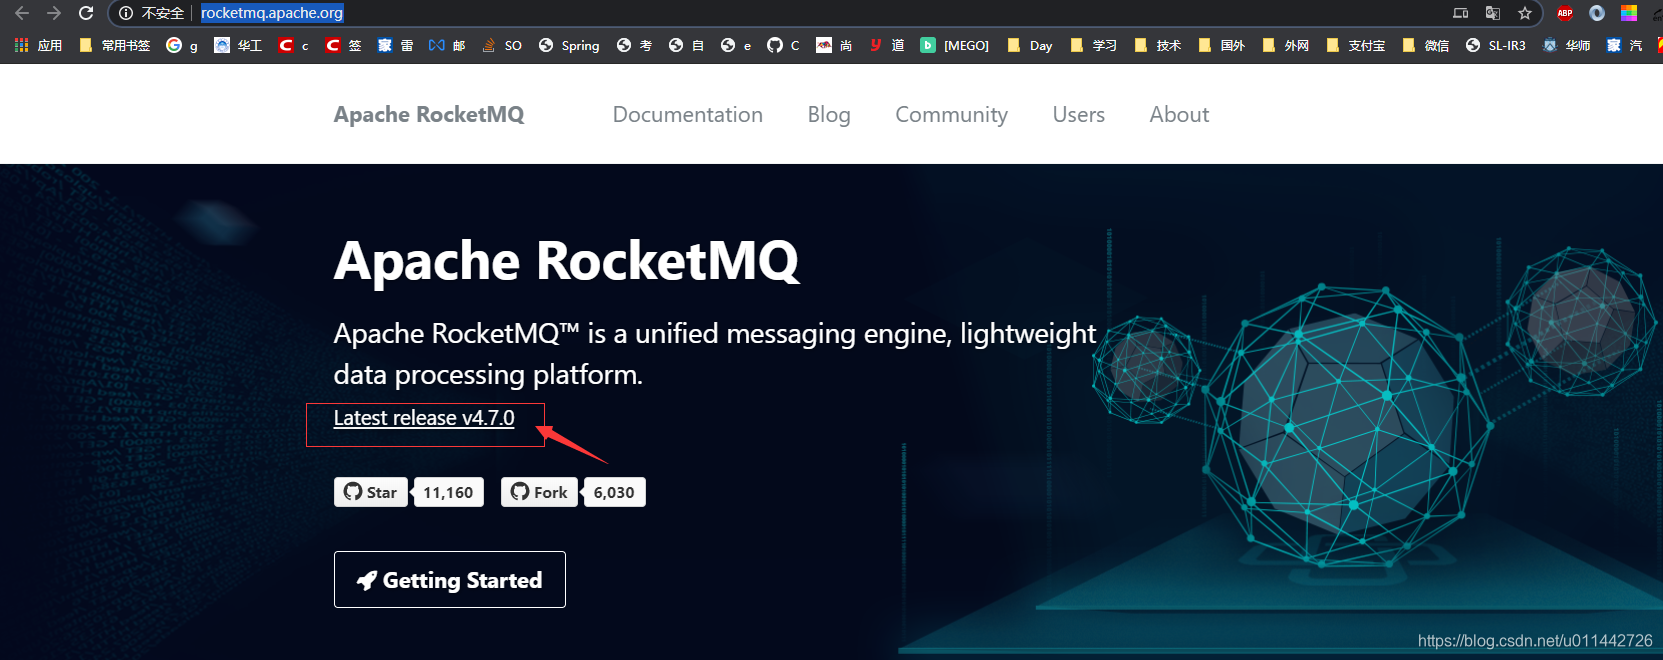
Task: Open the About nav menu
Action: (1179, 114)
